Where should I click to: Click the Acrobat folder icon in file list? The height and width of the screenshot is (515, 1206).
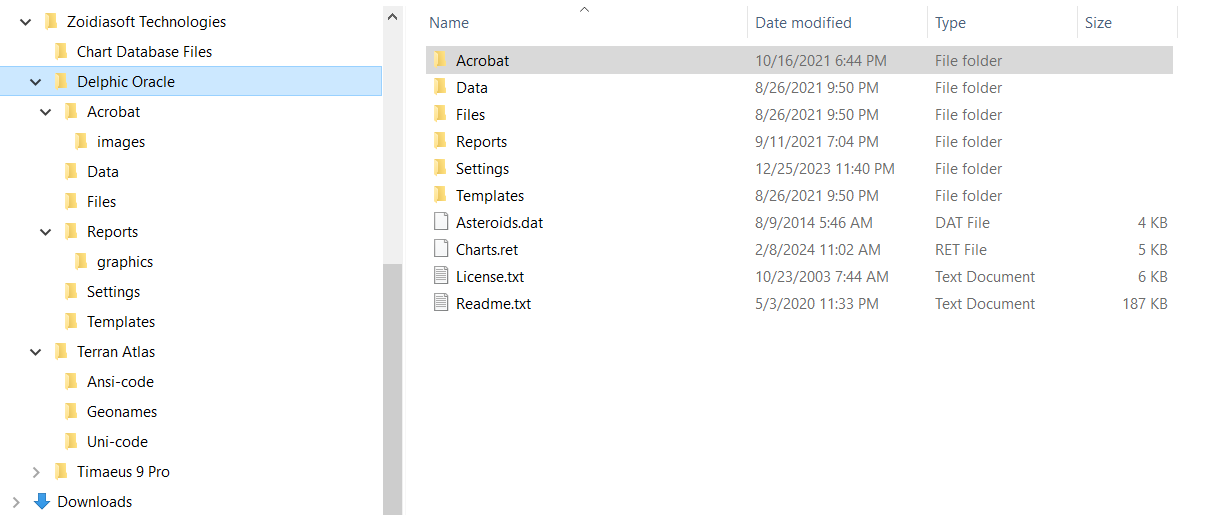pos(440,60)
